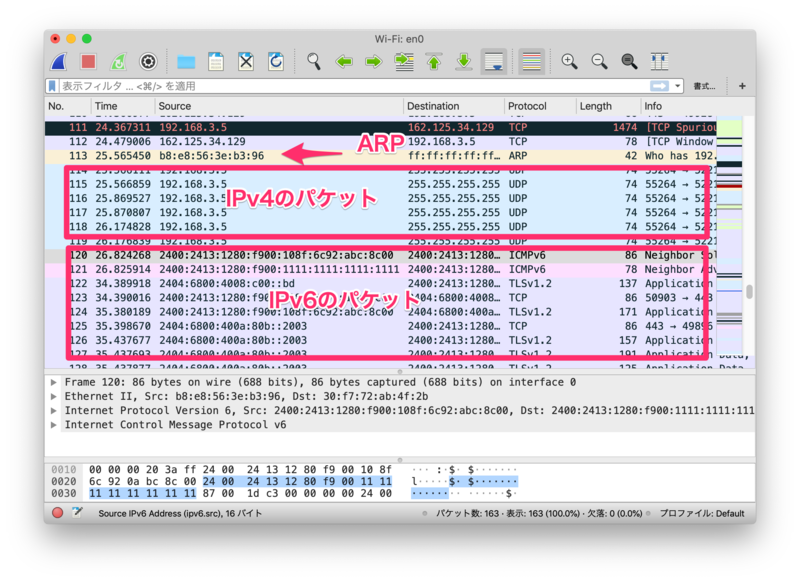Viewport: 800px width, 582px height.
Task: Open a capture file with the folder icon
Action: coord(186,62)
